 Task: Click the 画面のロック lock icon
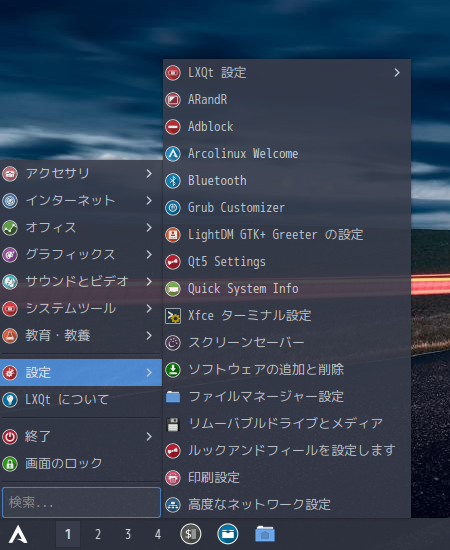click(10, 464)
